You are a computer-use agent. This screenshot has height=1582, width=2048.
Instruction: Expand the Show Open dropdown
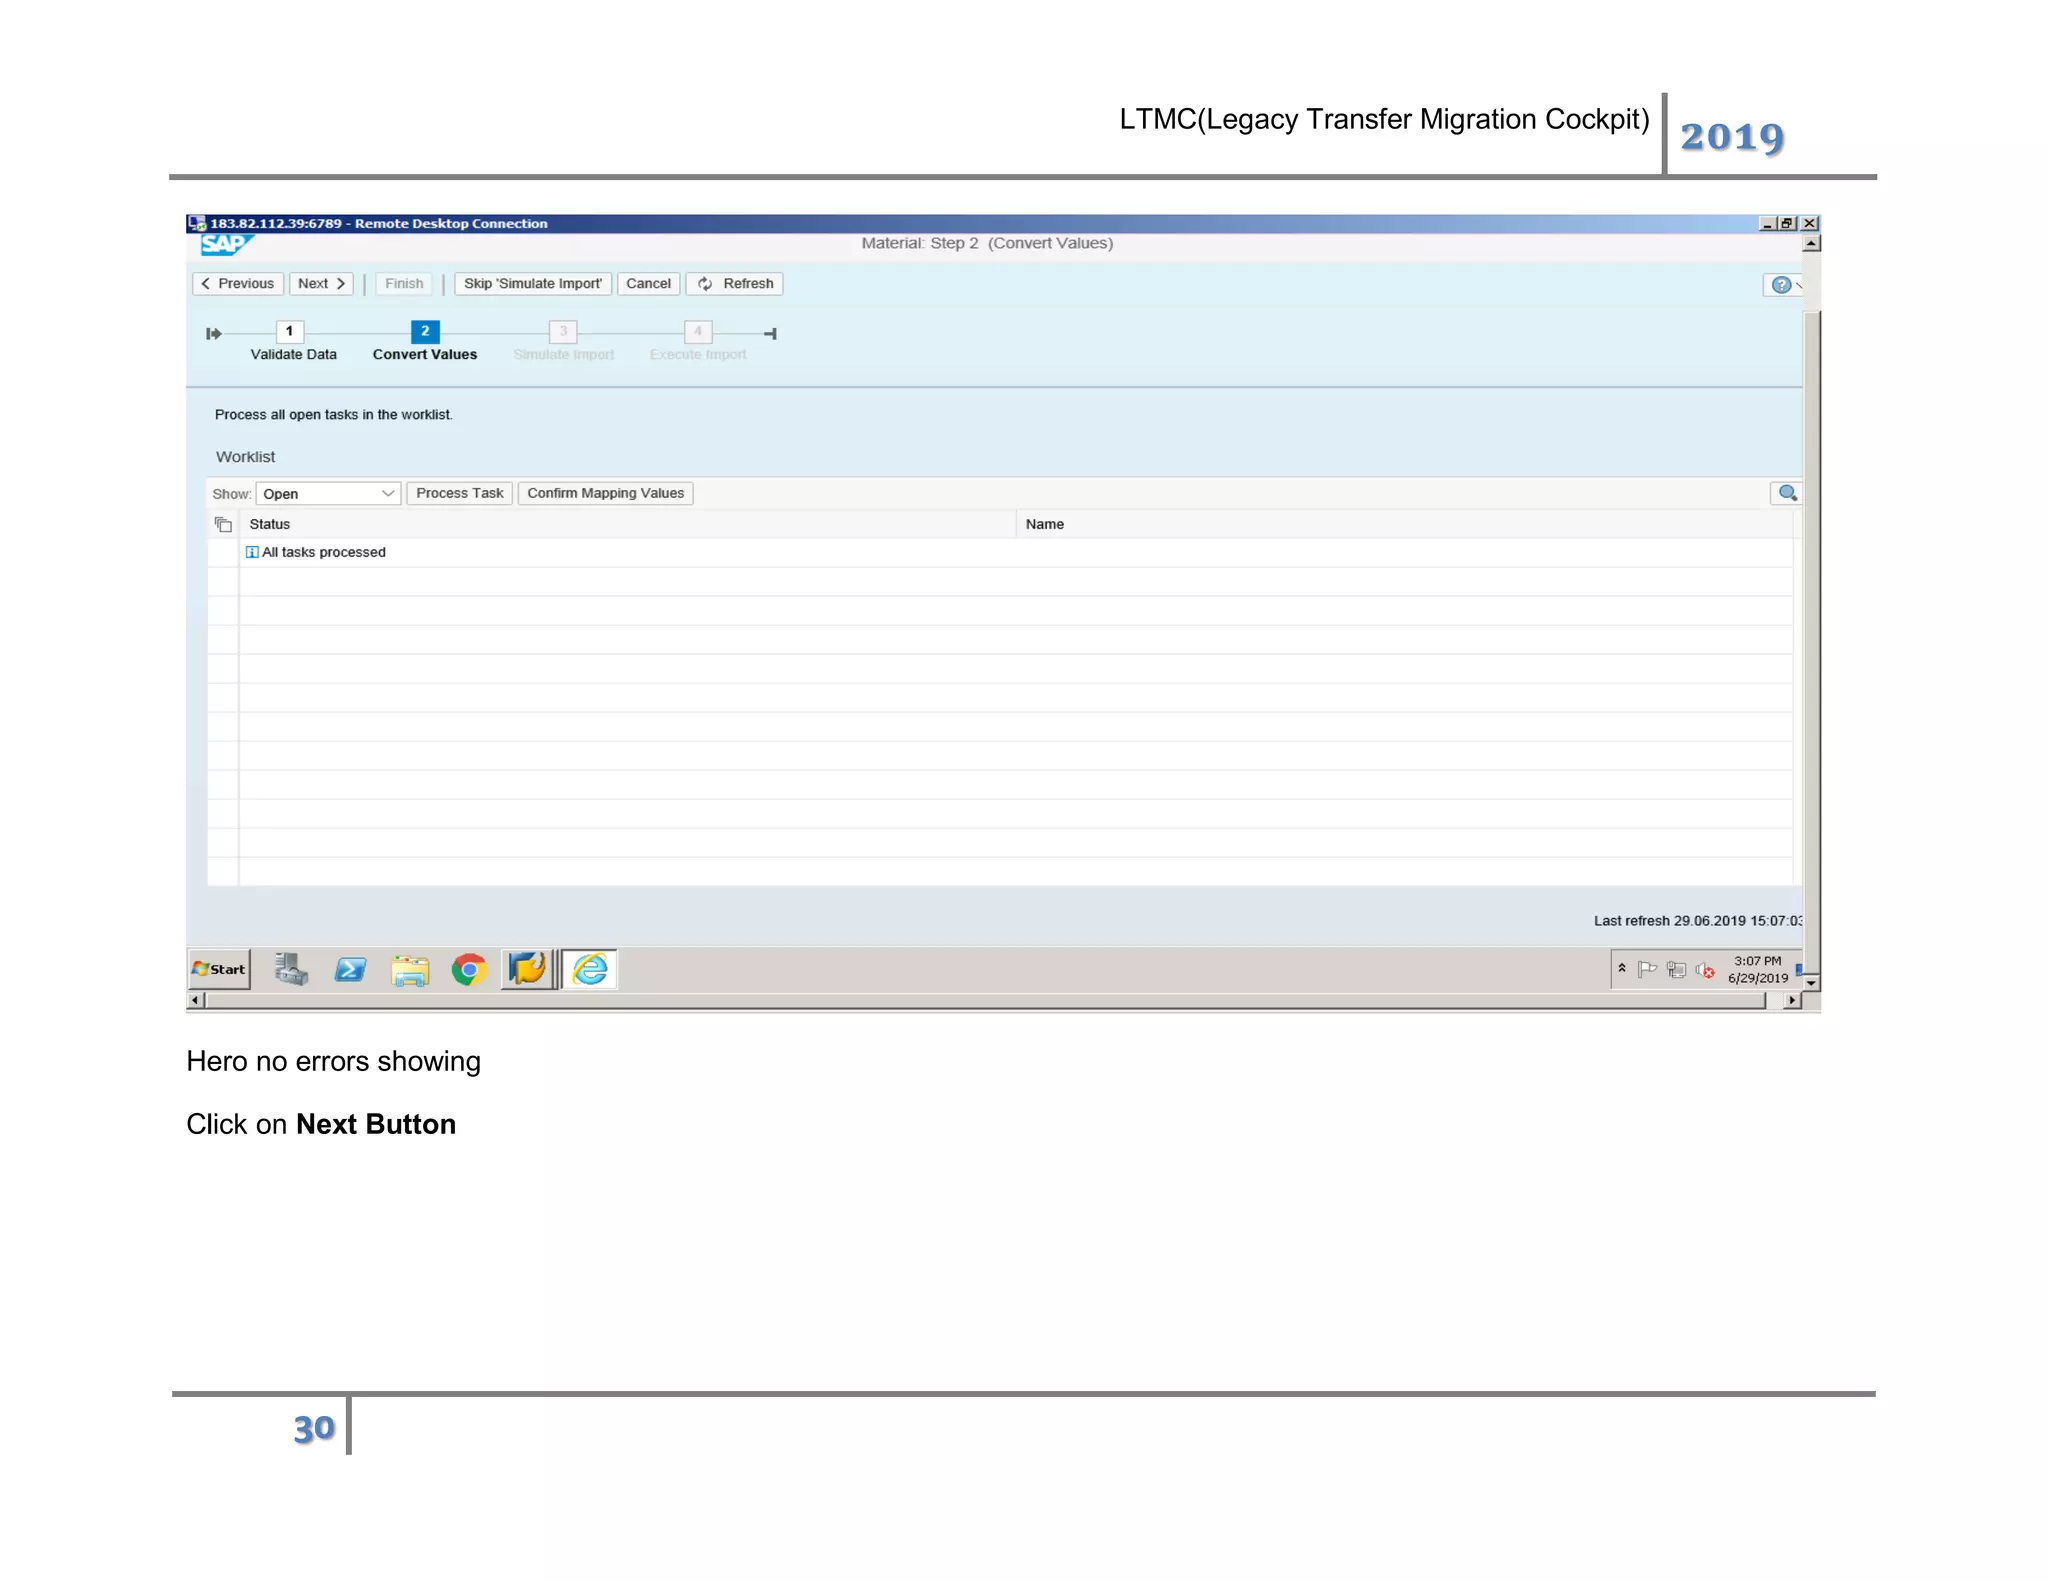pos(387,494)
